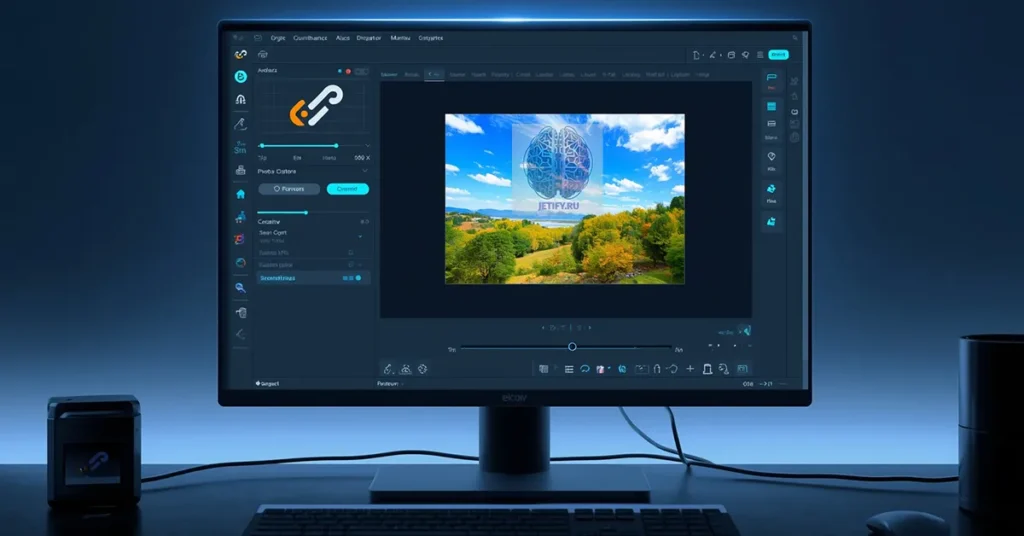This screenshot has width=1024, height=536.
Task: Click the cloud icon between brush and gear
Action: pos(406,369)
